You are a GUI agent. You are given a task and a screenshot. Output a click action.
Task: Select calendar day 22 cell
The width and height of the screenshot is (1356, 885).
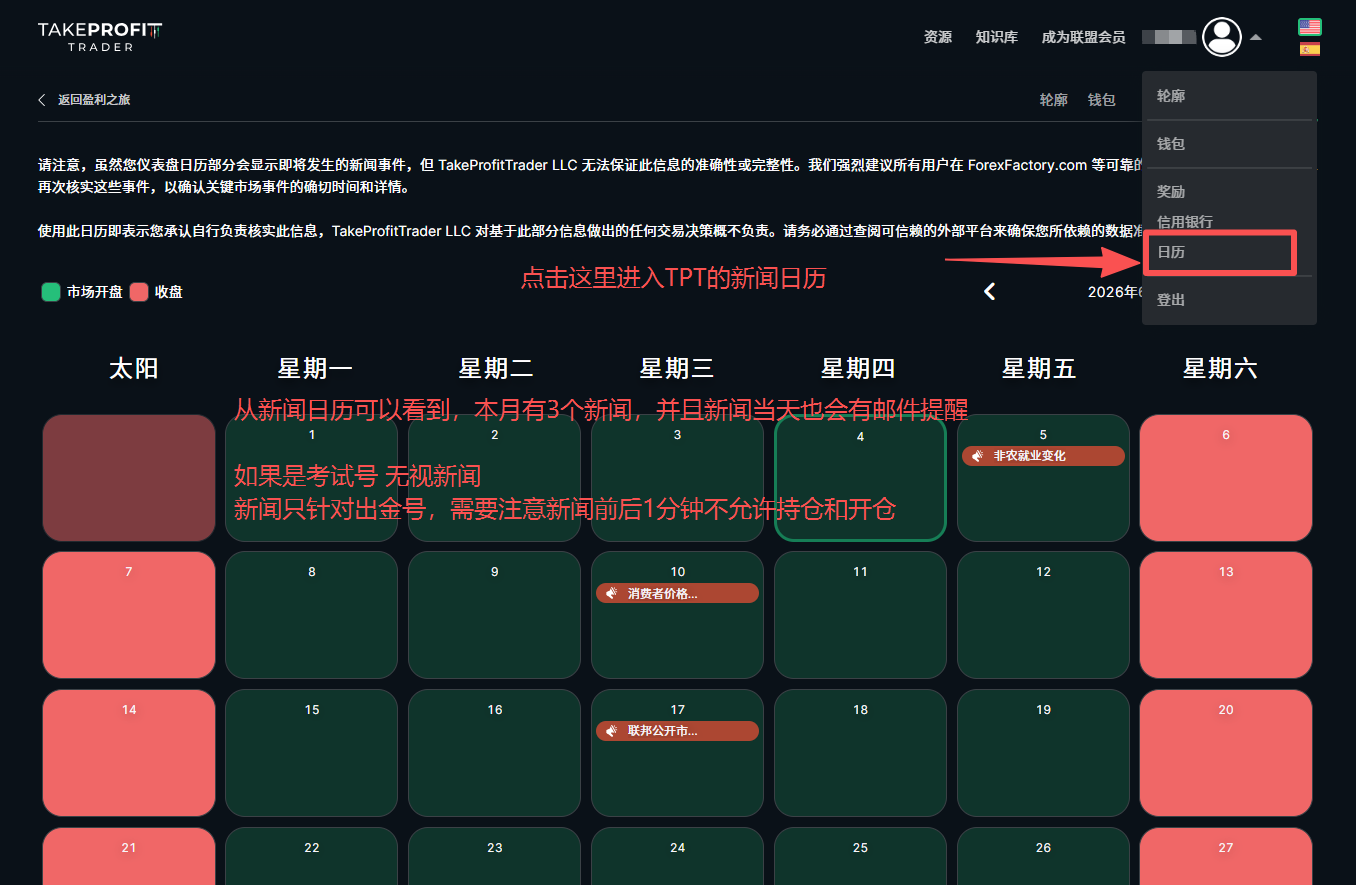coord(312,857)
